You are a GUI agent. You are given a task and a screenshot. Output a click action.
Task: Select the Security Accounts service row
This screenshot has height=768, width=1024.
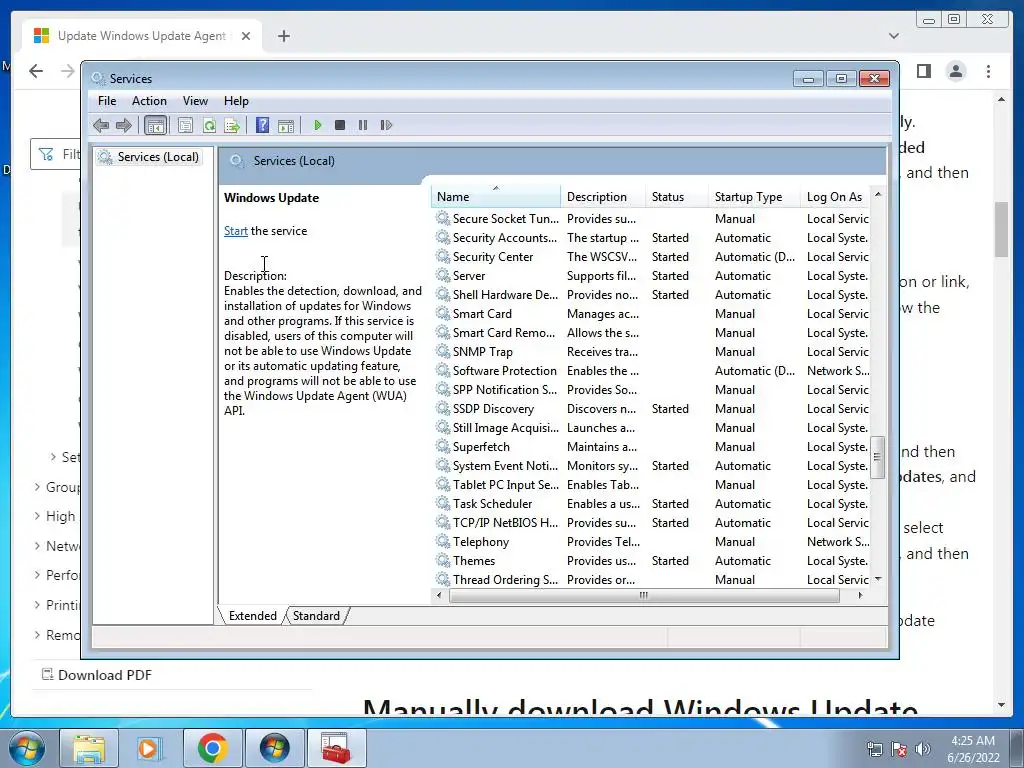point(651,238)
